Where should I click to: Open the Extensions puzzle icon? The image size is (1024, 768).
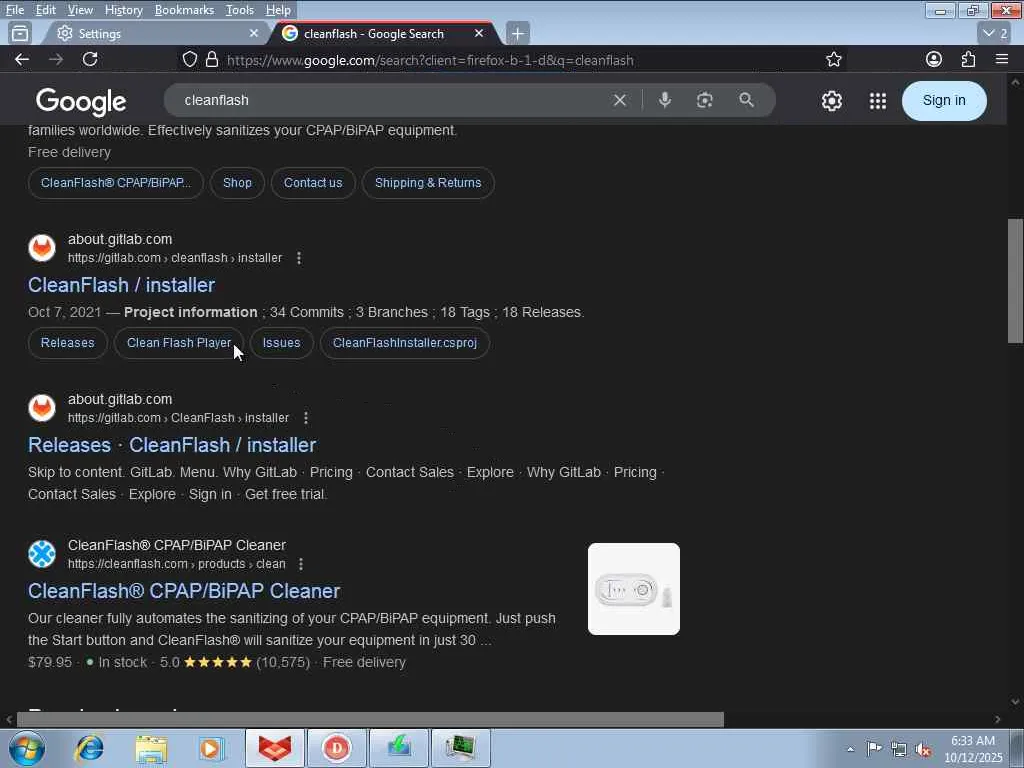coord(968,59)
